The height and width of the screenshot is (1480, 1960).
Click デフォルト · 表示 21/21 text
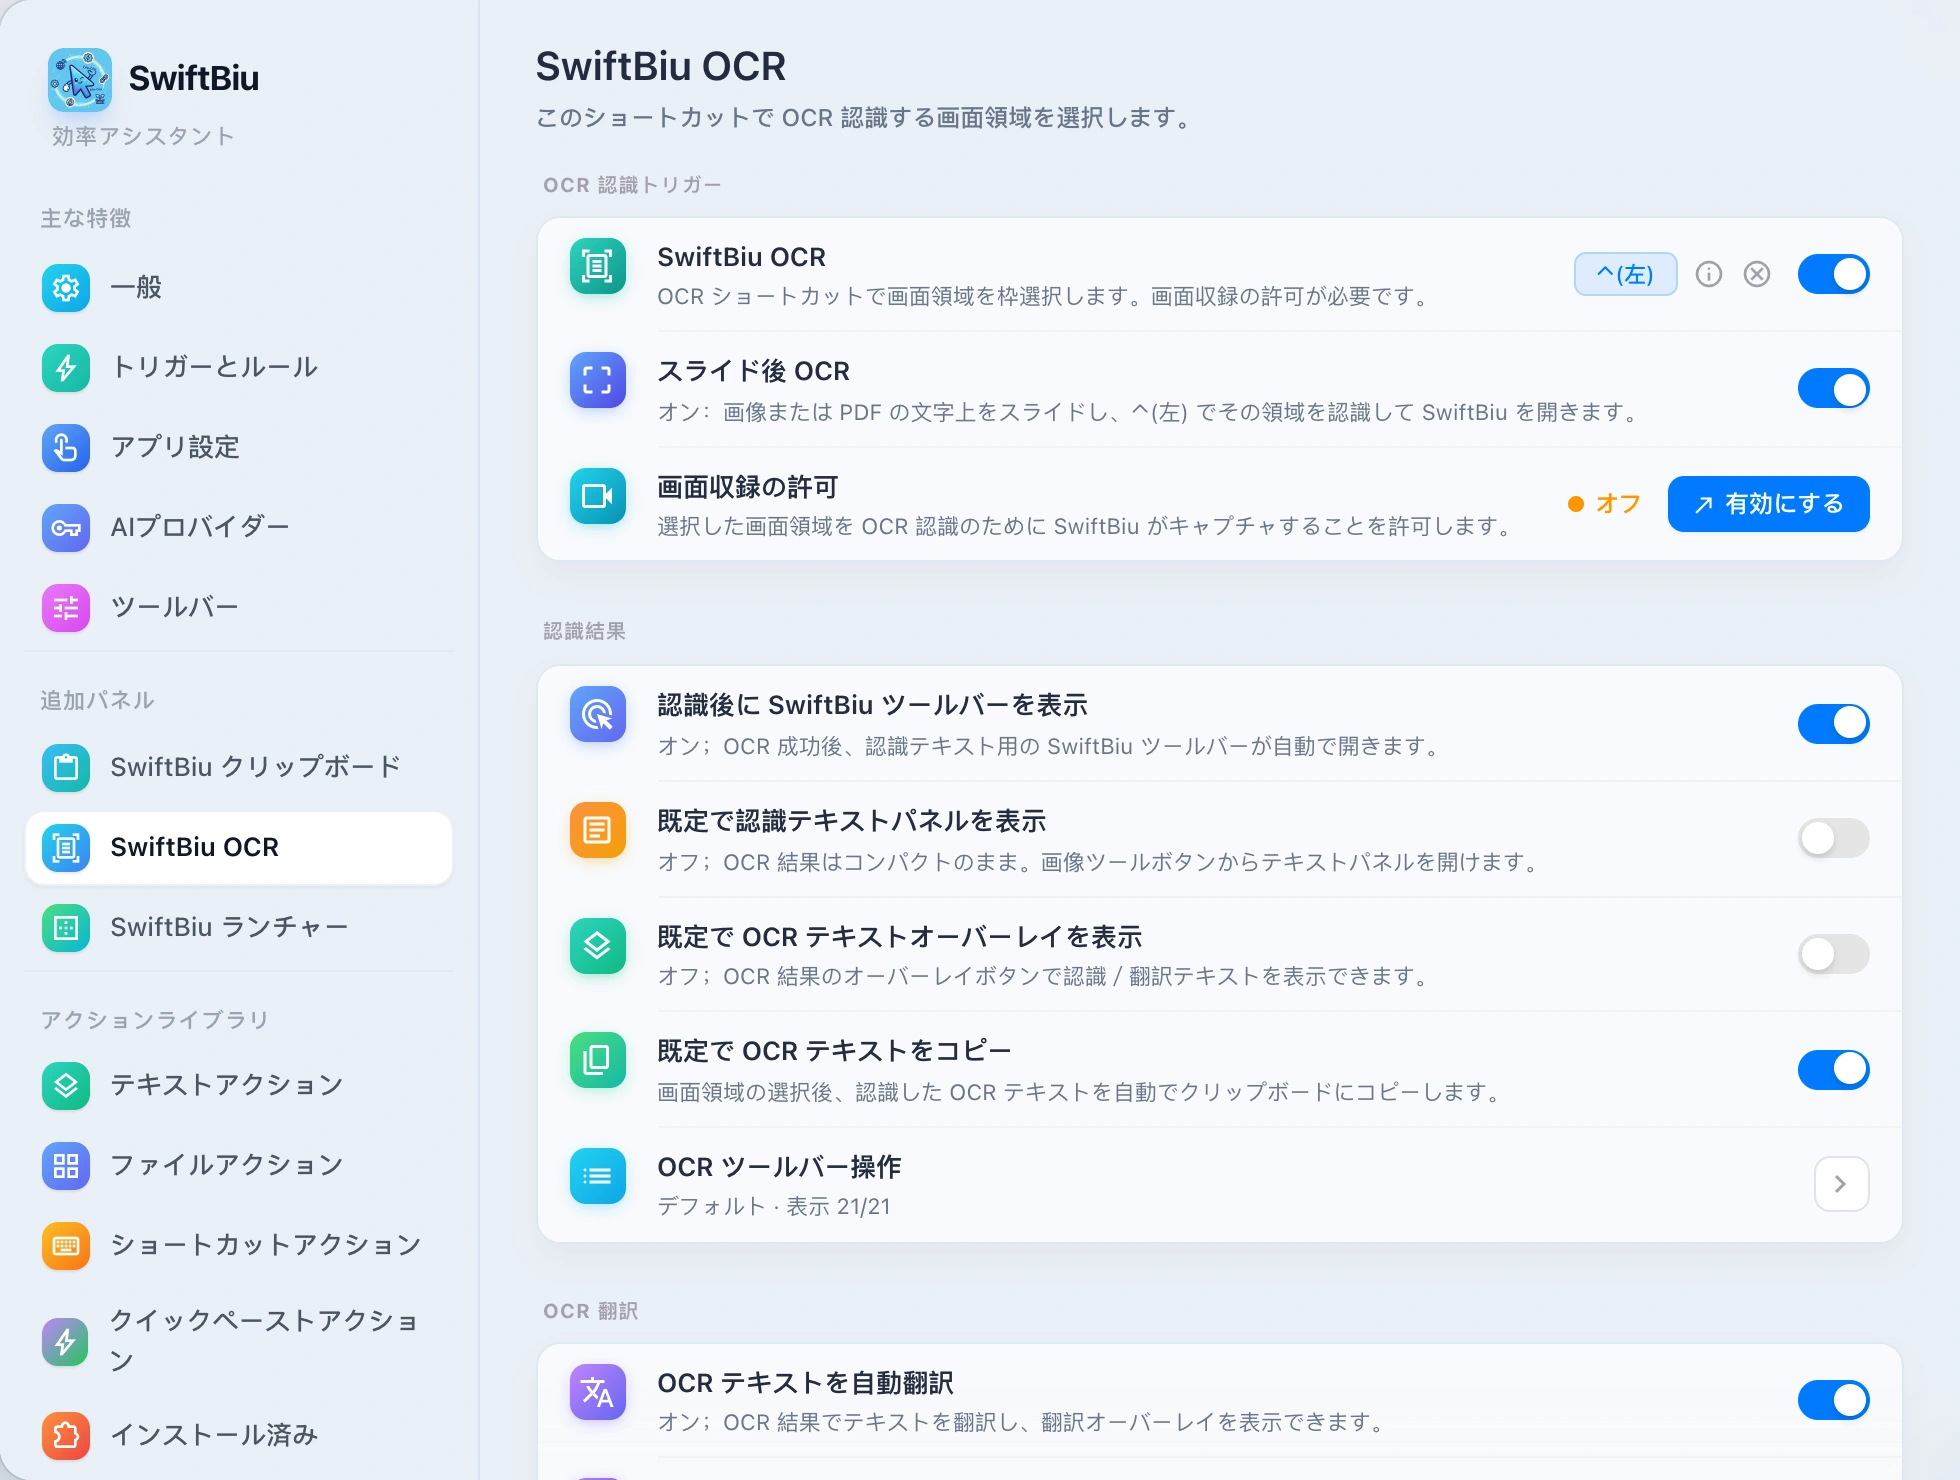774,1207
